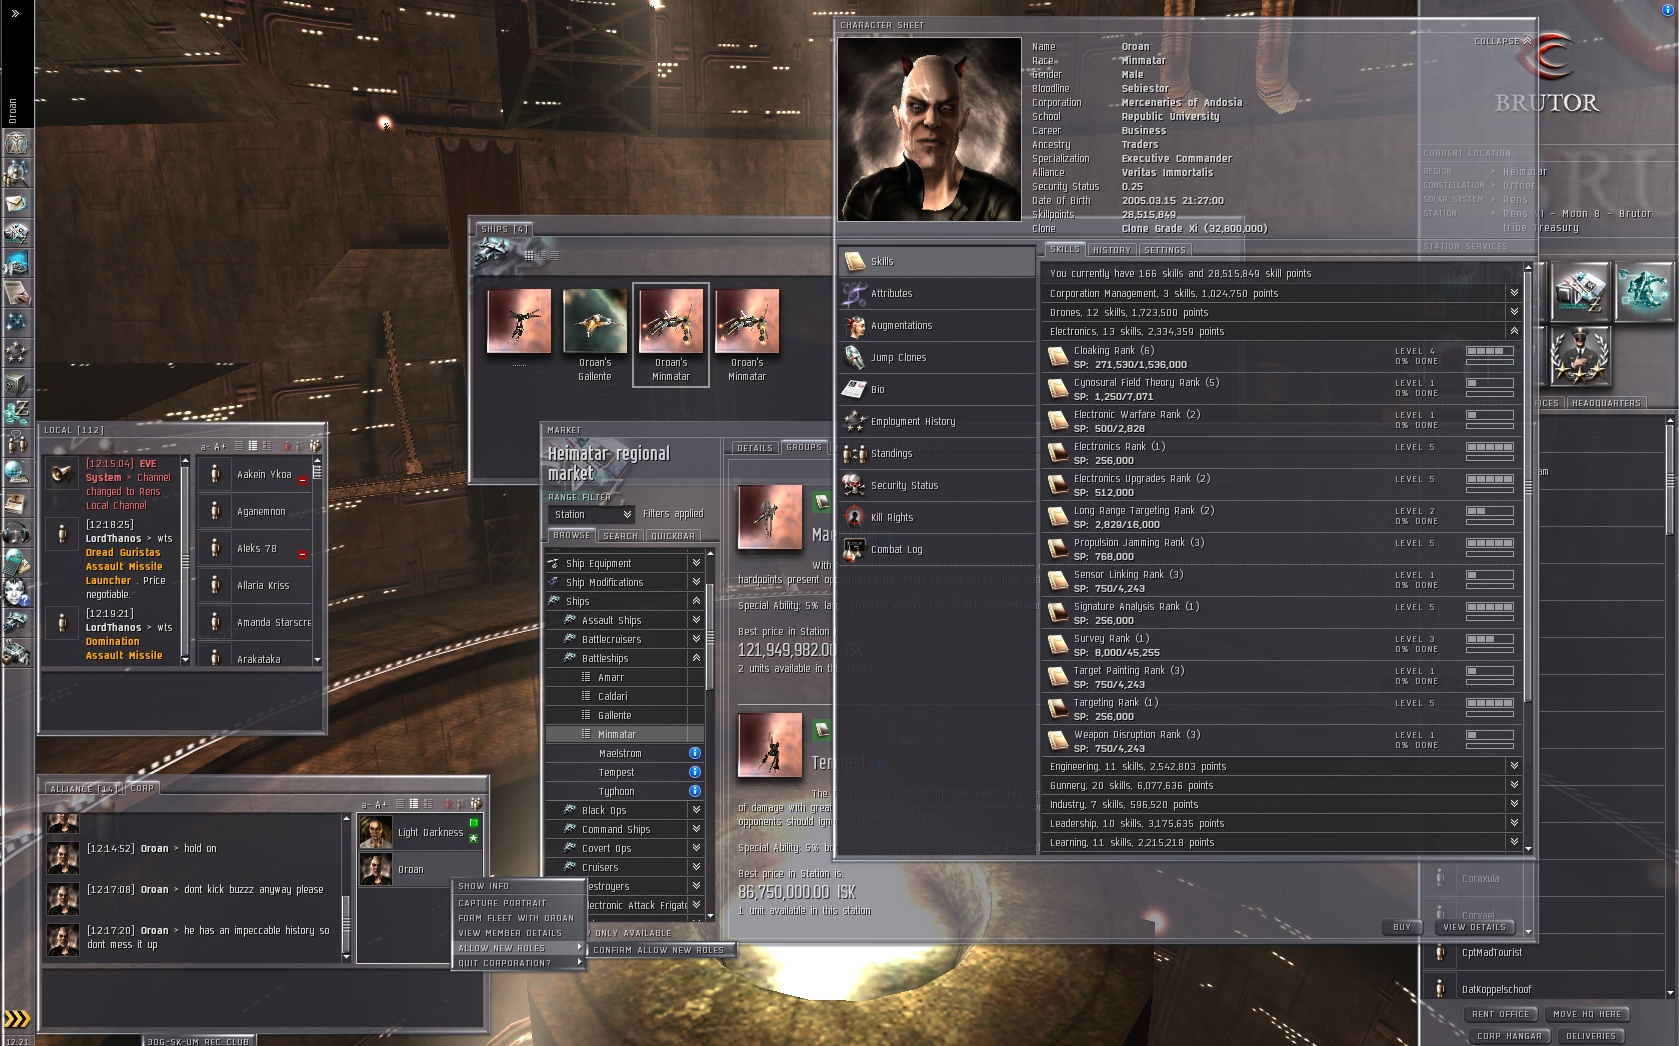The height and width of the screenshot is (1046, 1679).
Task: Show info for Typhoon in market tree
Action: coord(695,791)
